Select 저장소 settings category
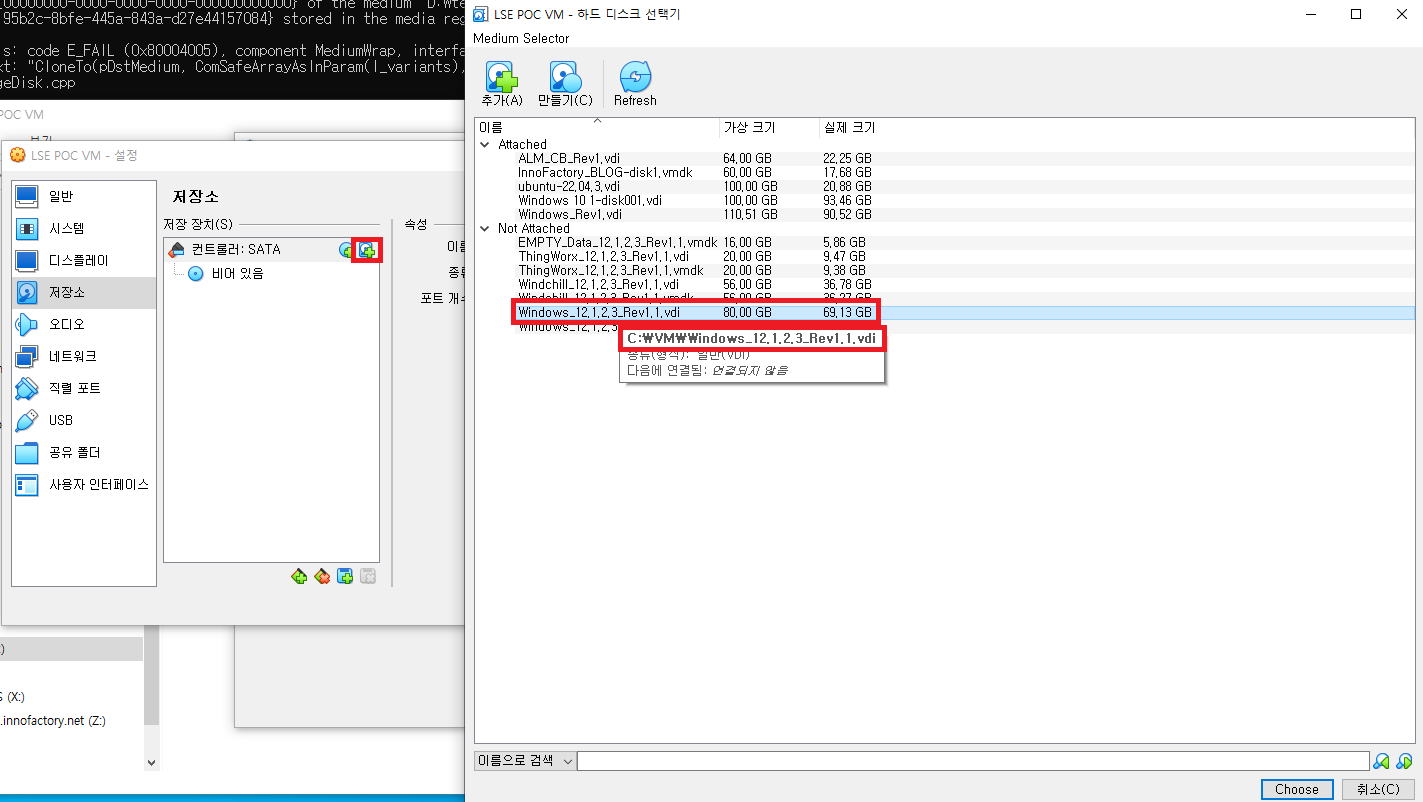The width and height of the screenshot is (1423, 802). (84, 293)
